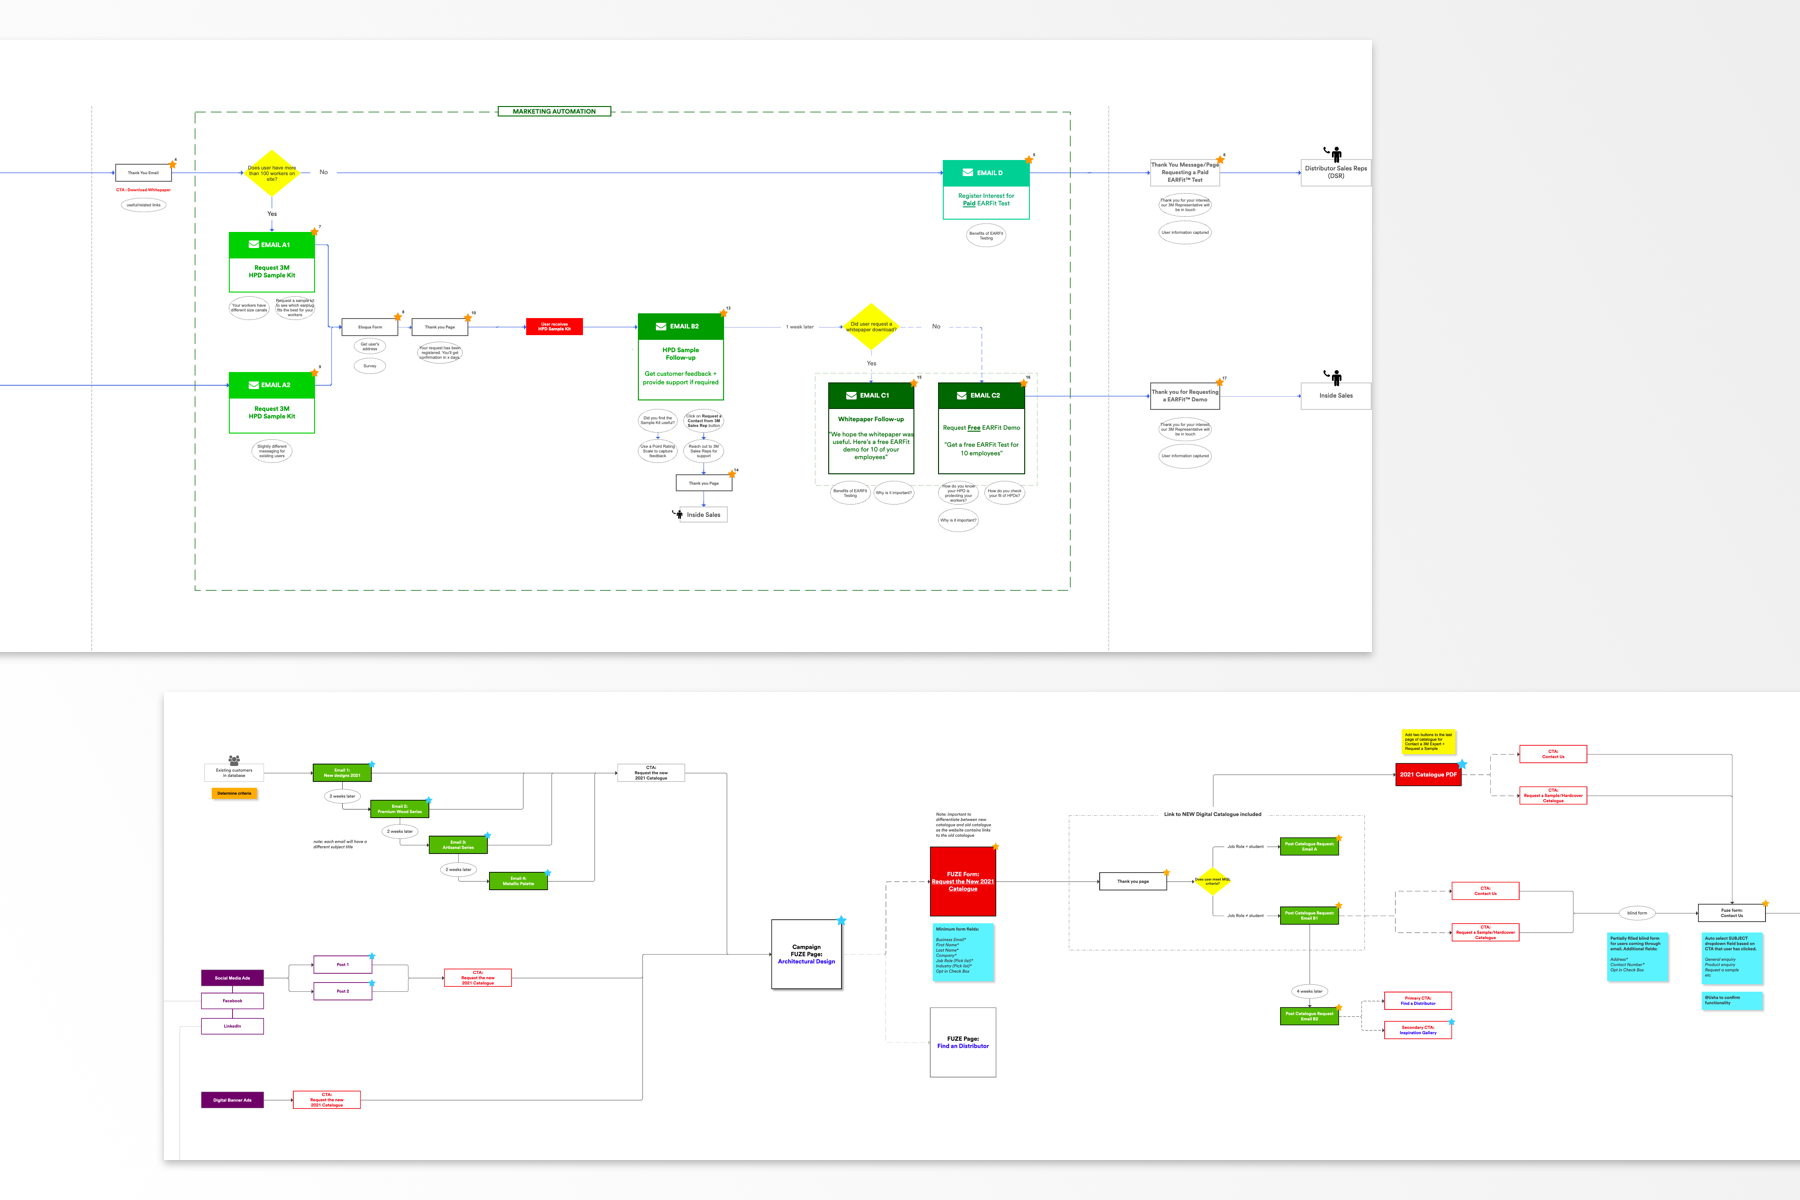Screen dimensions: 1800x1200
Task: Click the phone person icon above Distributor Sales Reps
Action: point(1333,153)
